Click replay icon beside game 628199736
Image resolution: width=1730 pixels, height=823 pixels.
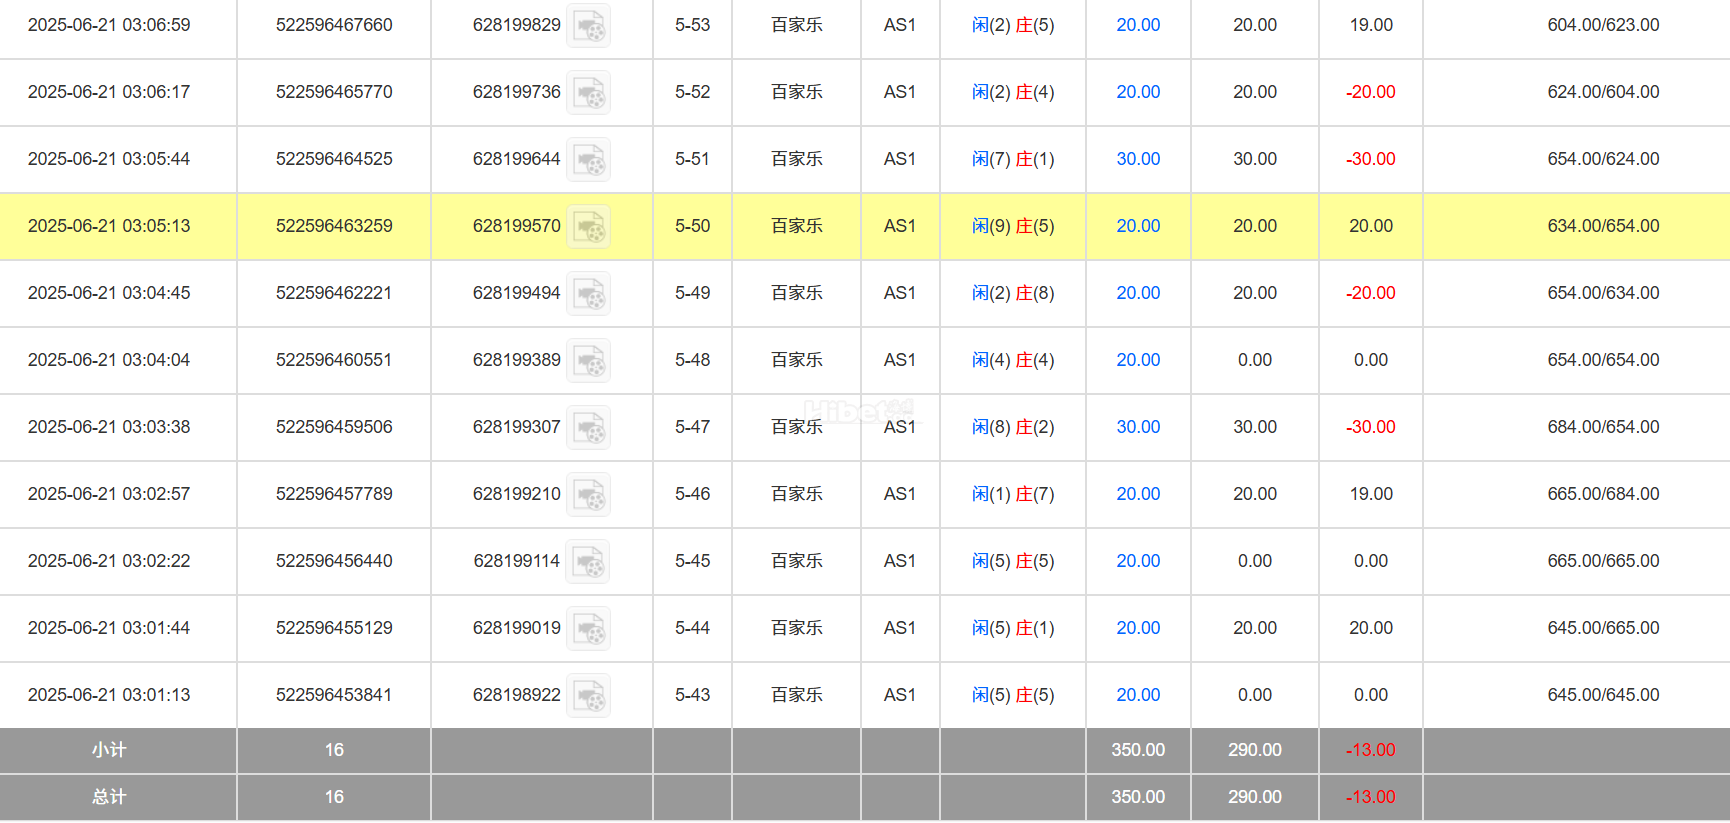[x=589, y=93]
